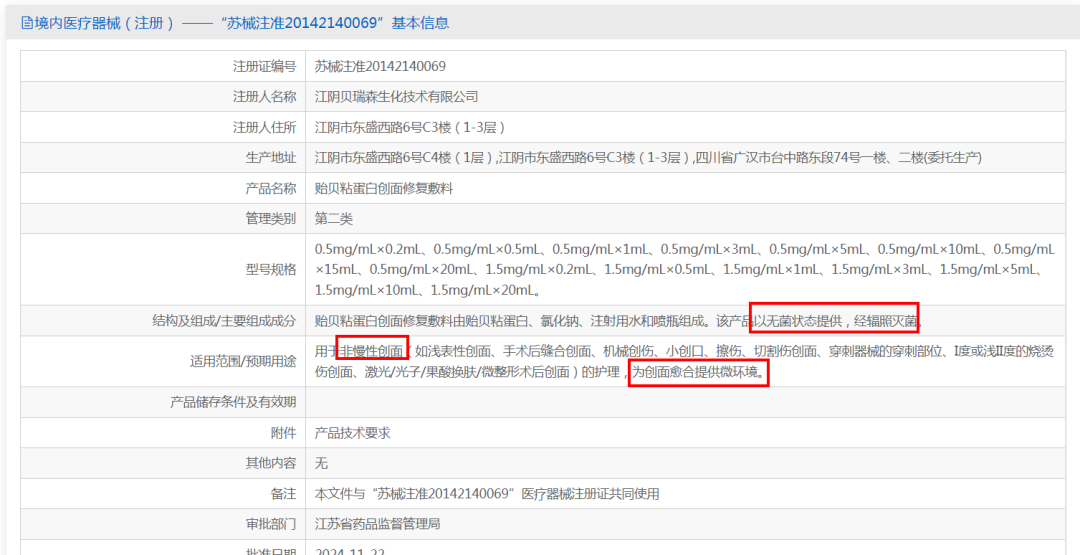Click the production address text with '委托生产'
Screen dimensions: 1080x555
(648, 158)
